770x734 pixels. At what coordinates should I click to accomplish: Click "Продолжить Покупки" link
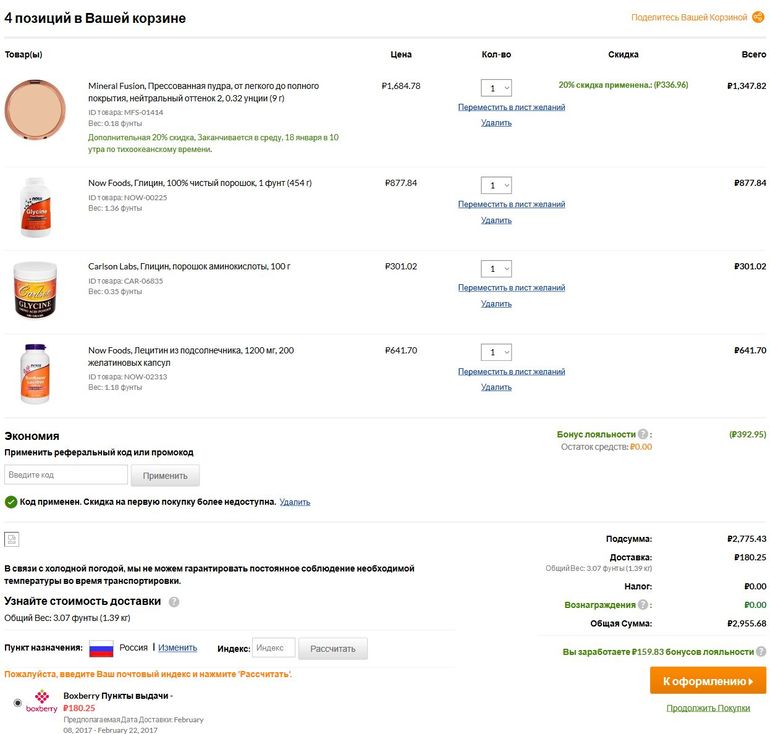pos(708,709)
